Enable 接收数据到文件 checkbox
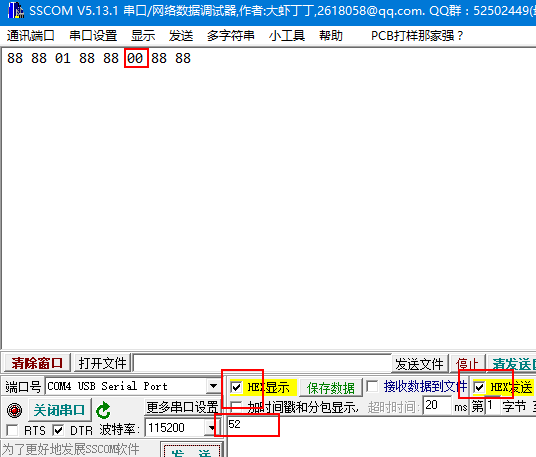536x457 pixels. pyautogui.click(x=372, y=387)
